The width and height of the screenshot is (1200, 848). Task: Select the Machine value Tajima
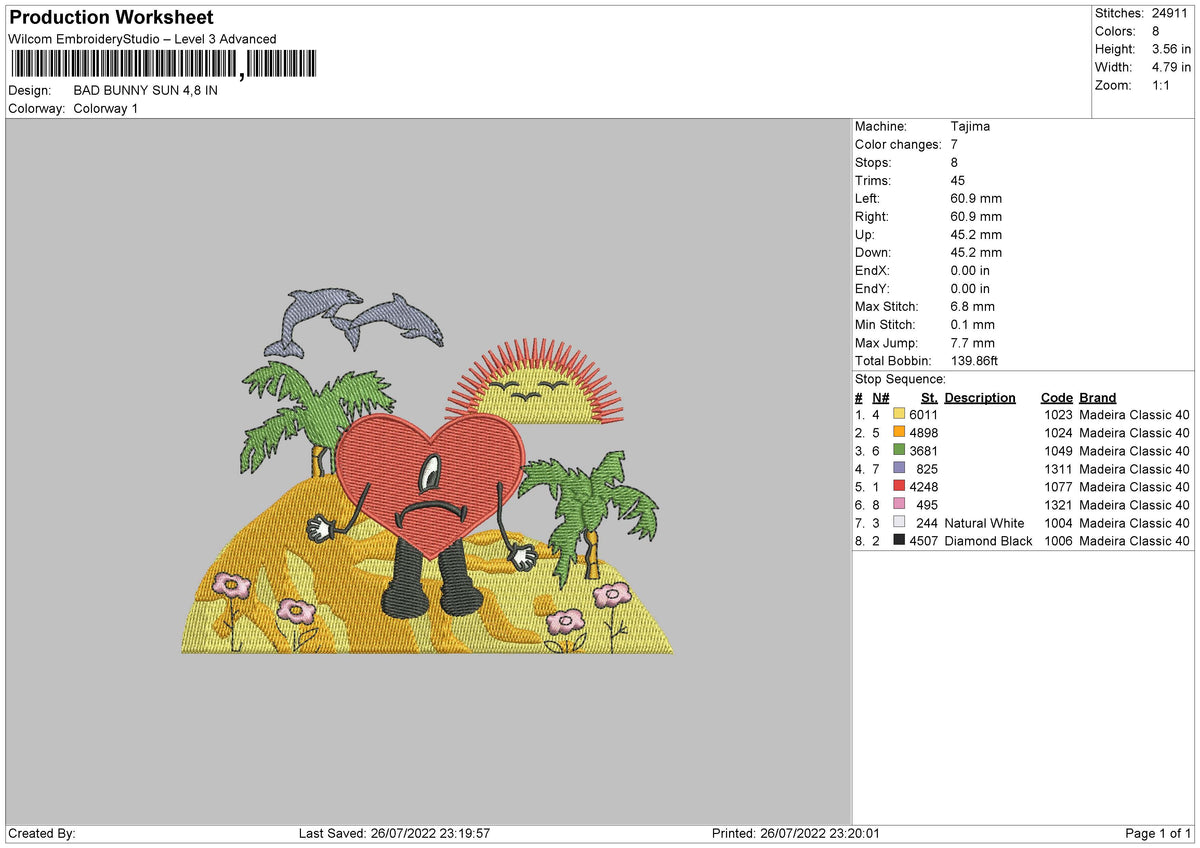point(970,126)
